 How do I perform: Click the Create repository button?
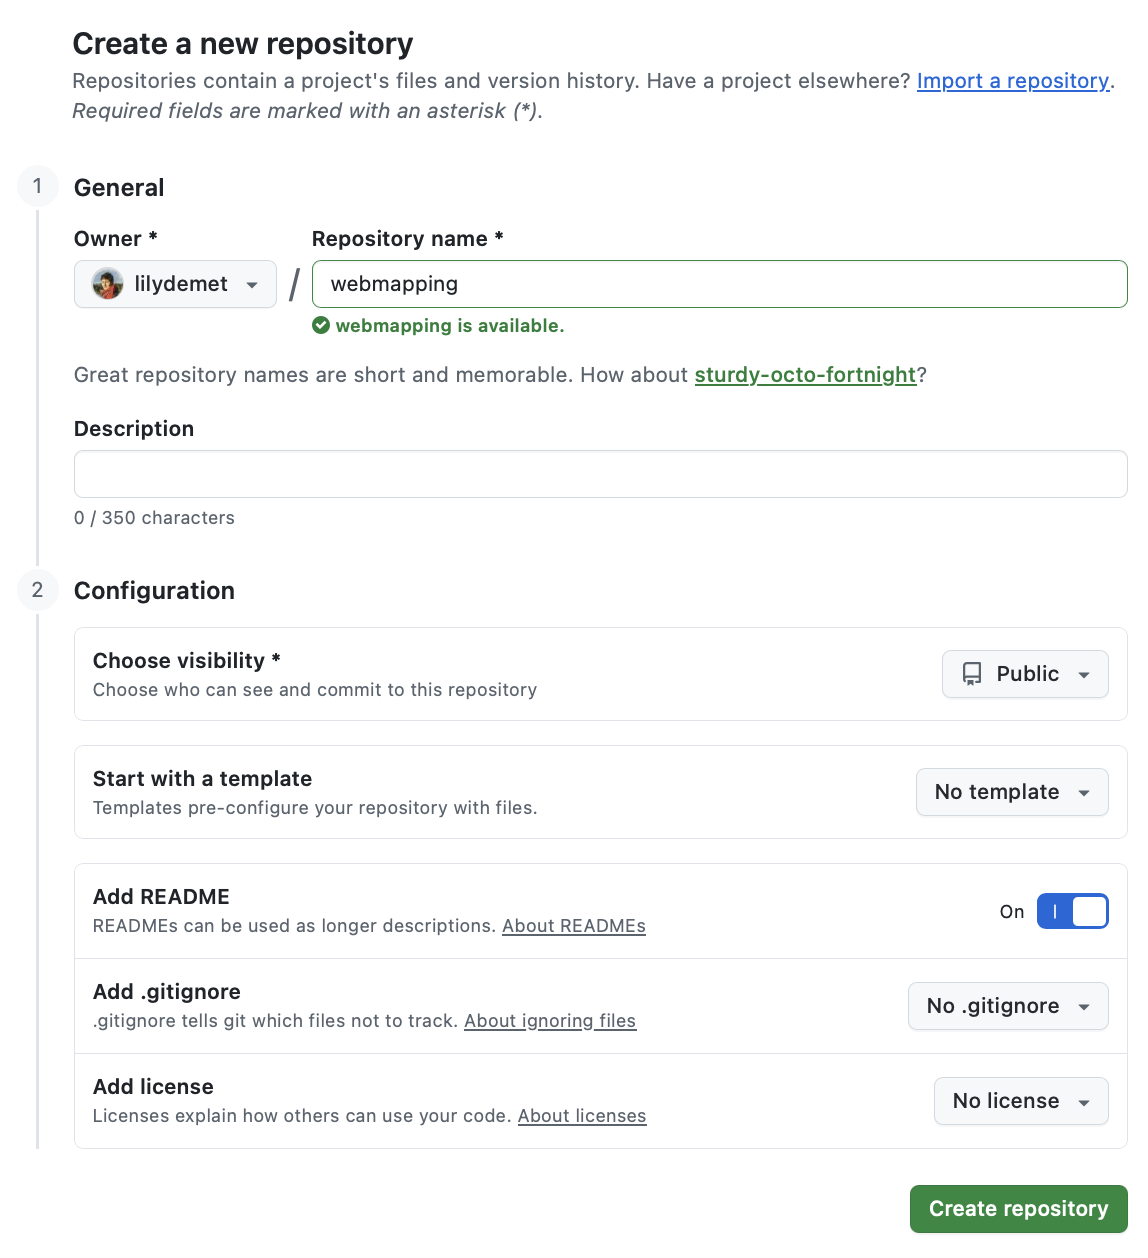coord(1018,1209)
